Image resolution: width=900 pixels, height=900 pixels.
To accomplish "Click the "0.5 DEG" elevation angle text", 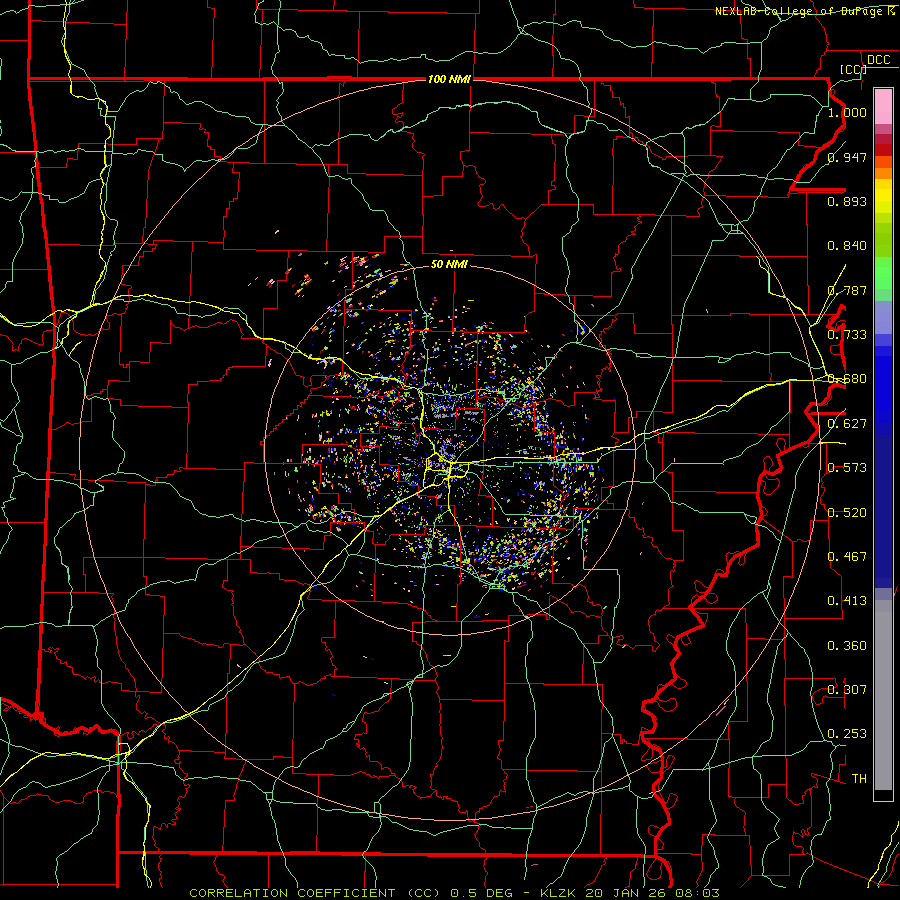I will (x=481, y=893).
